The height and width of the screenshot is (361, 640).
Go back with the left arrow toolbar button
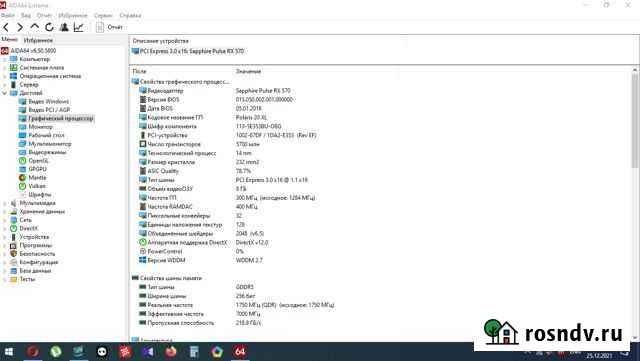pyautogui.click(x=6, y=27)
